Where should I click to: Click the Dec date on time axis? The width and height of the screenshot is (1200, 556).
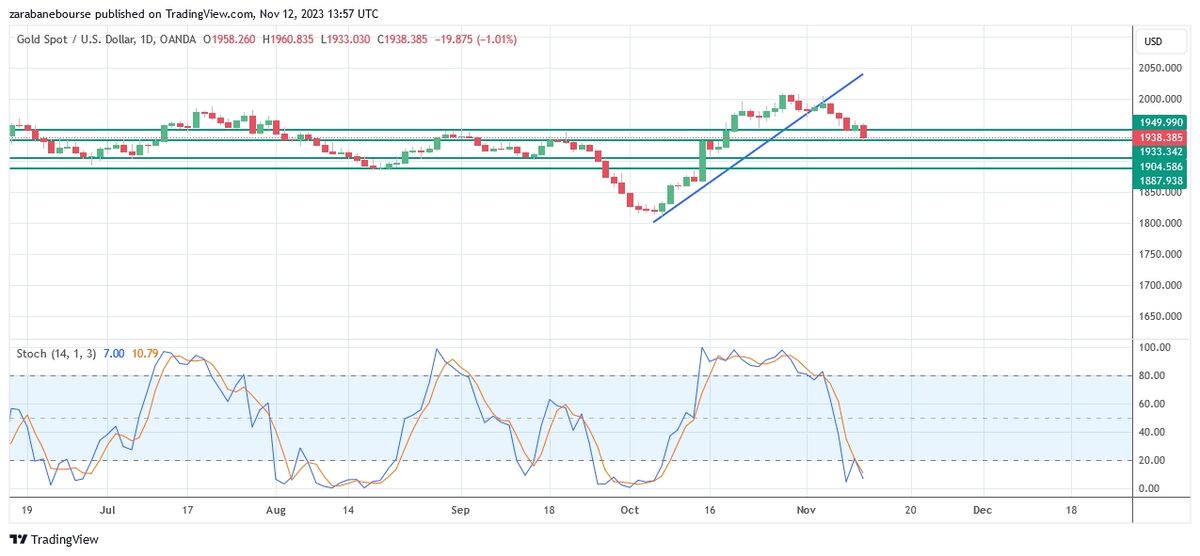tap(982, 509)
